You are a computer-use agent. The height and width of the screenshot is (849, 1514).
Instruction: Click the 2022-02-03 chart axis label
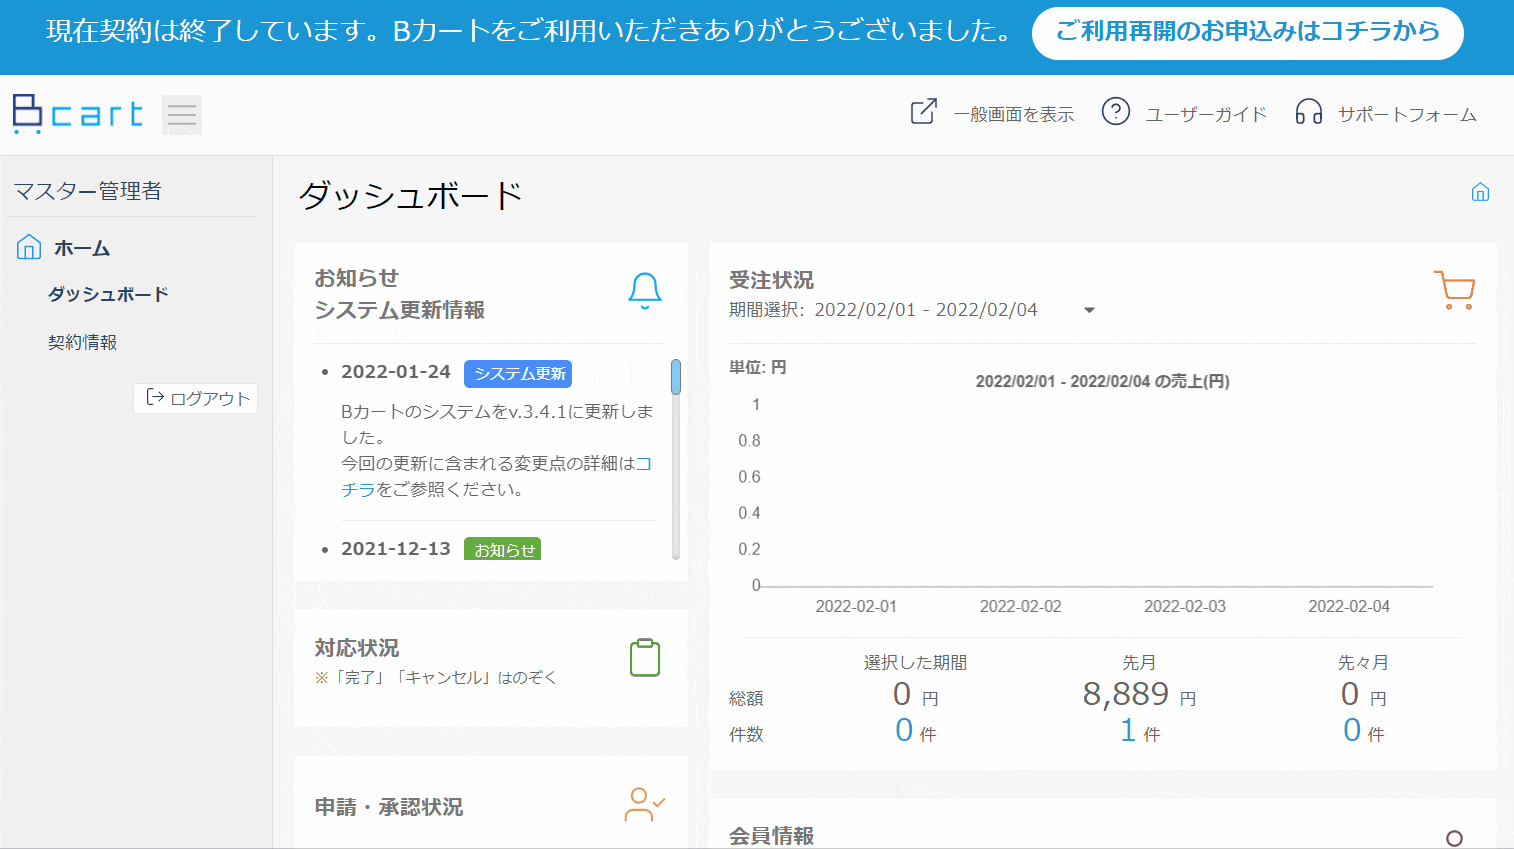click(1185, 606)
